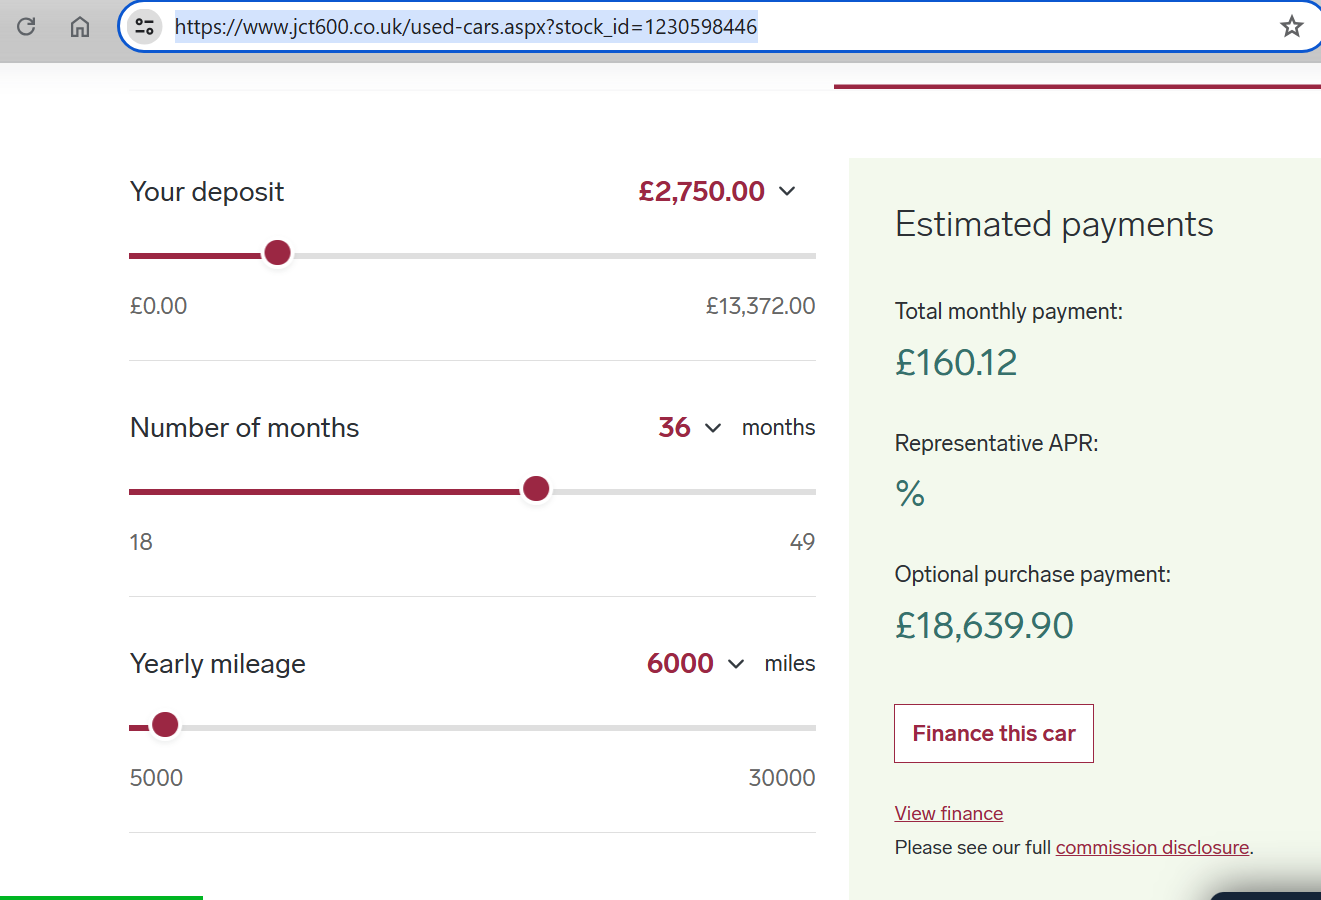Click the deposit slider handle
1321x900 pixels.
tap(277, 254)
